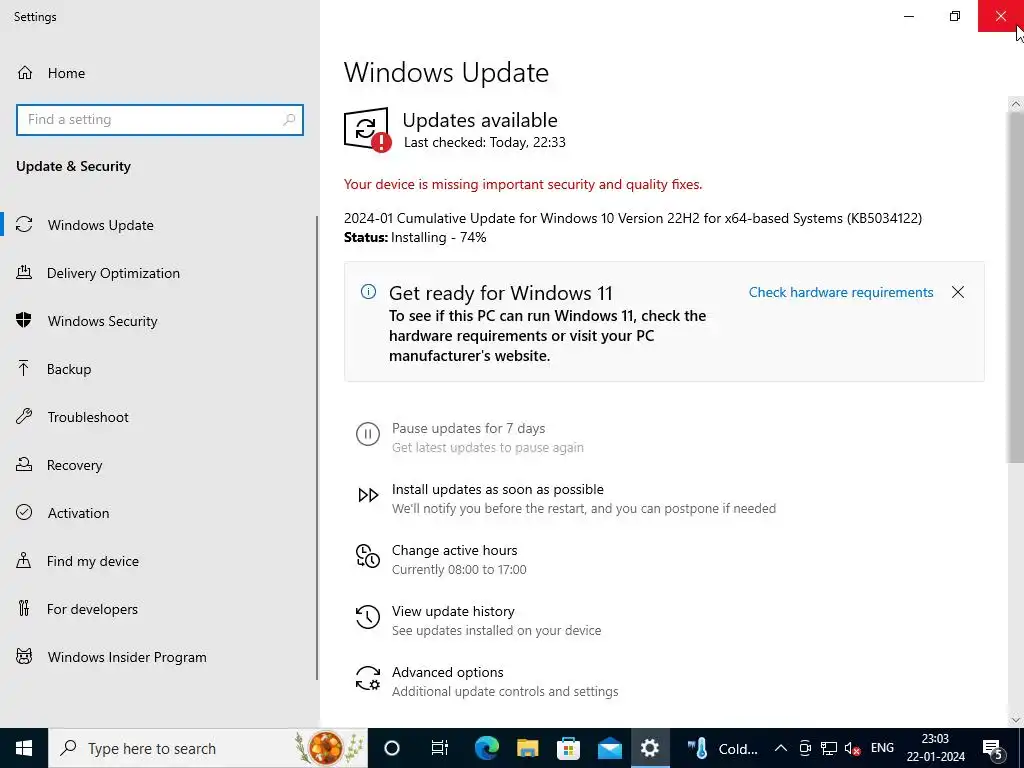This screenshot has width=1024, height=768.
Task: Open the Windows Start menu
Action: point(24,748)
